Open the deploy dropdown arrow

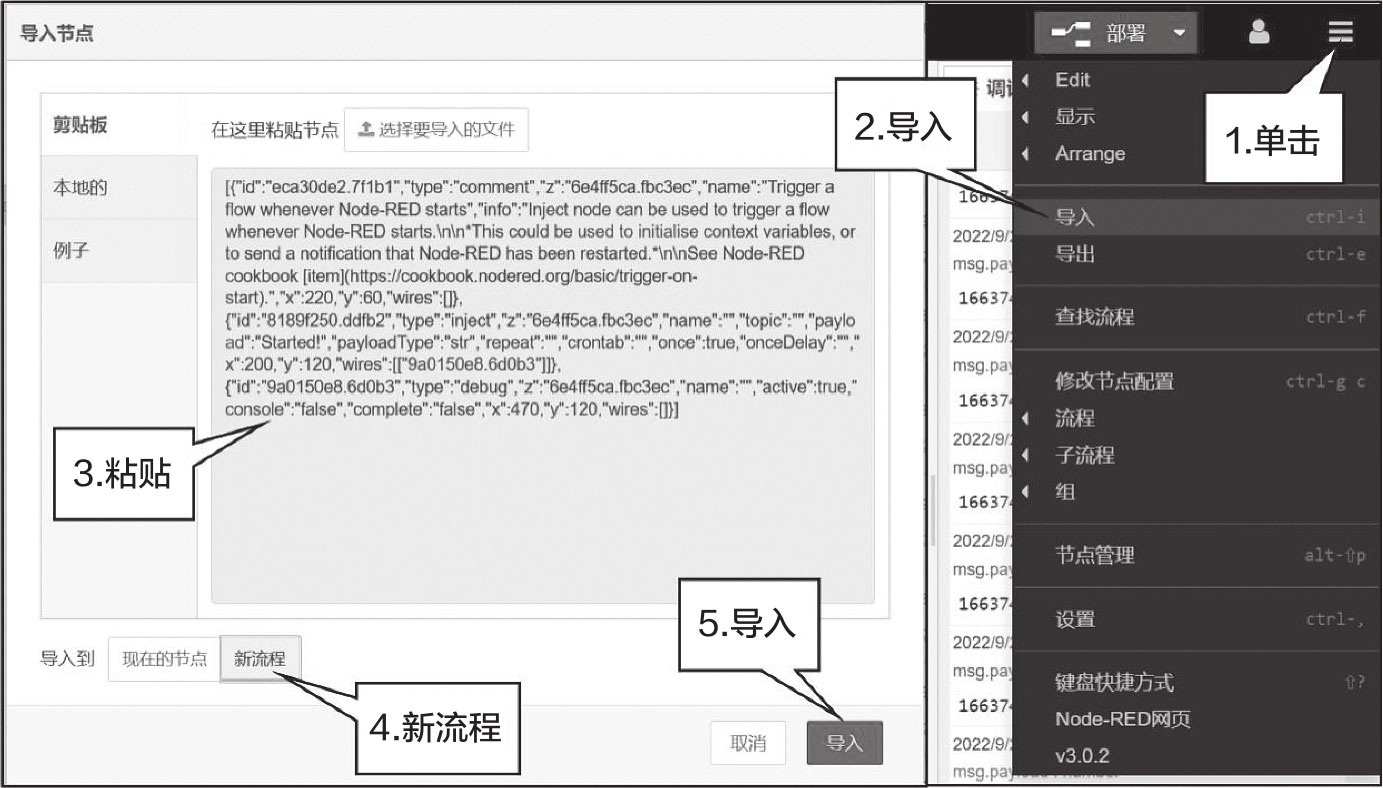(1178, 33)
